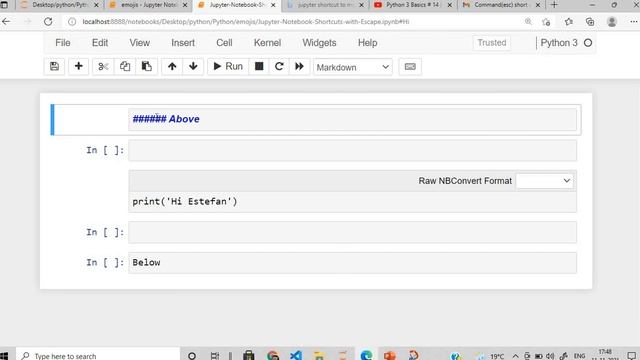The width and height of the screenshot is (640, 360).
Task: Open Raw NBConvert Format dropdown
Action: coord(544,181)
